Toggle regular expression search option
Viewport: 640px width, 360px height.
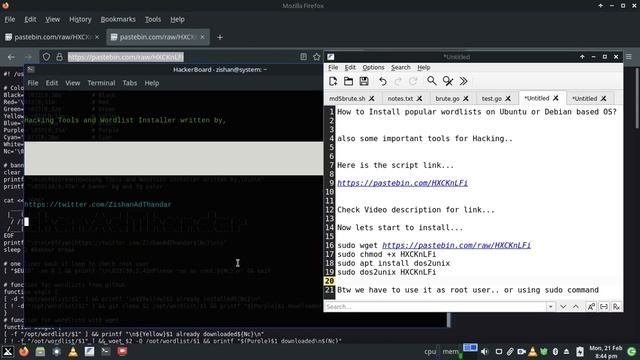tap(617, 307)
